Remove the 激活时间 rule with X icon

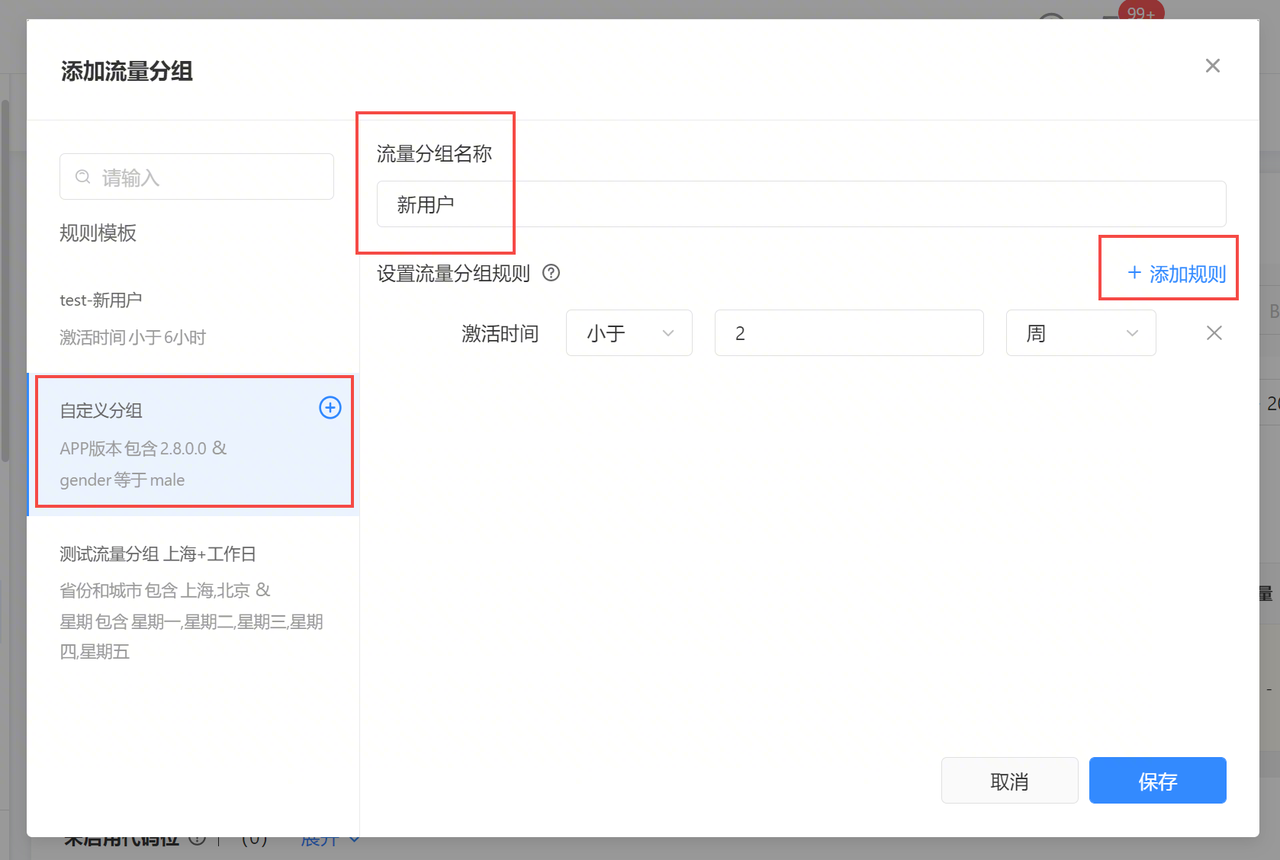pos(1214,333)
